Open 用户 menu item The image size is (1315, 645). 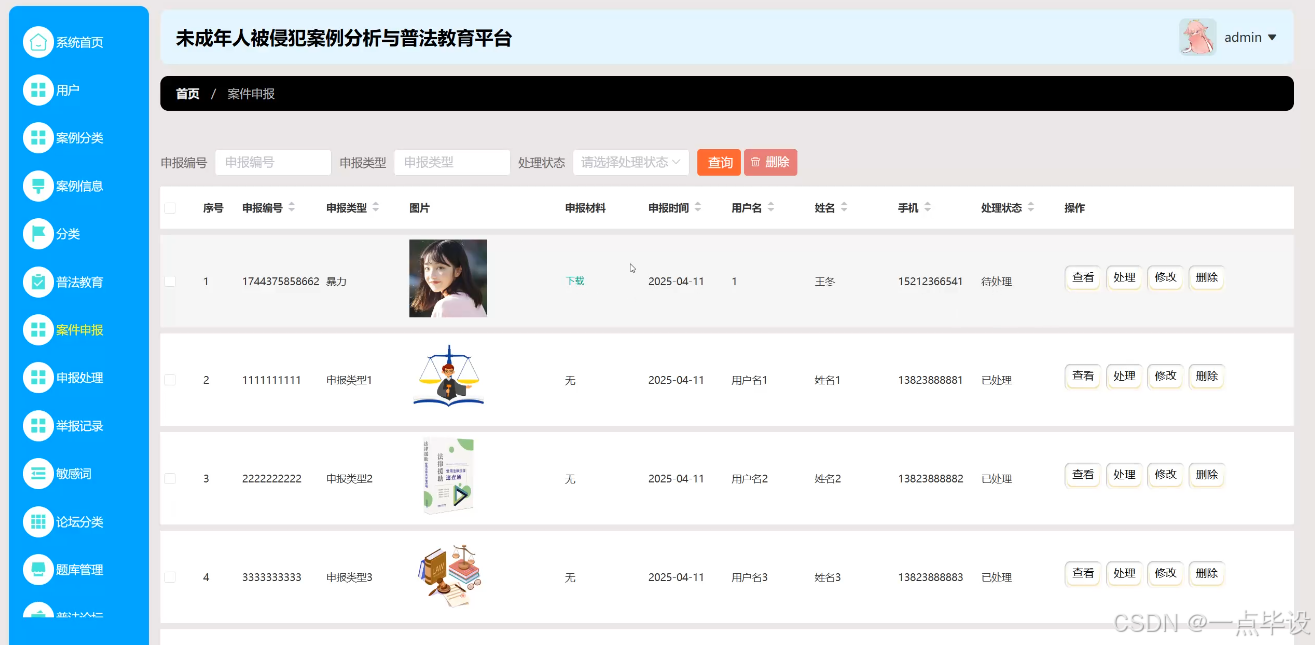tap(68, 90)
